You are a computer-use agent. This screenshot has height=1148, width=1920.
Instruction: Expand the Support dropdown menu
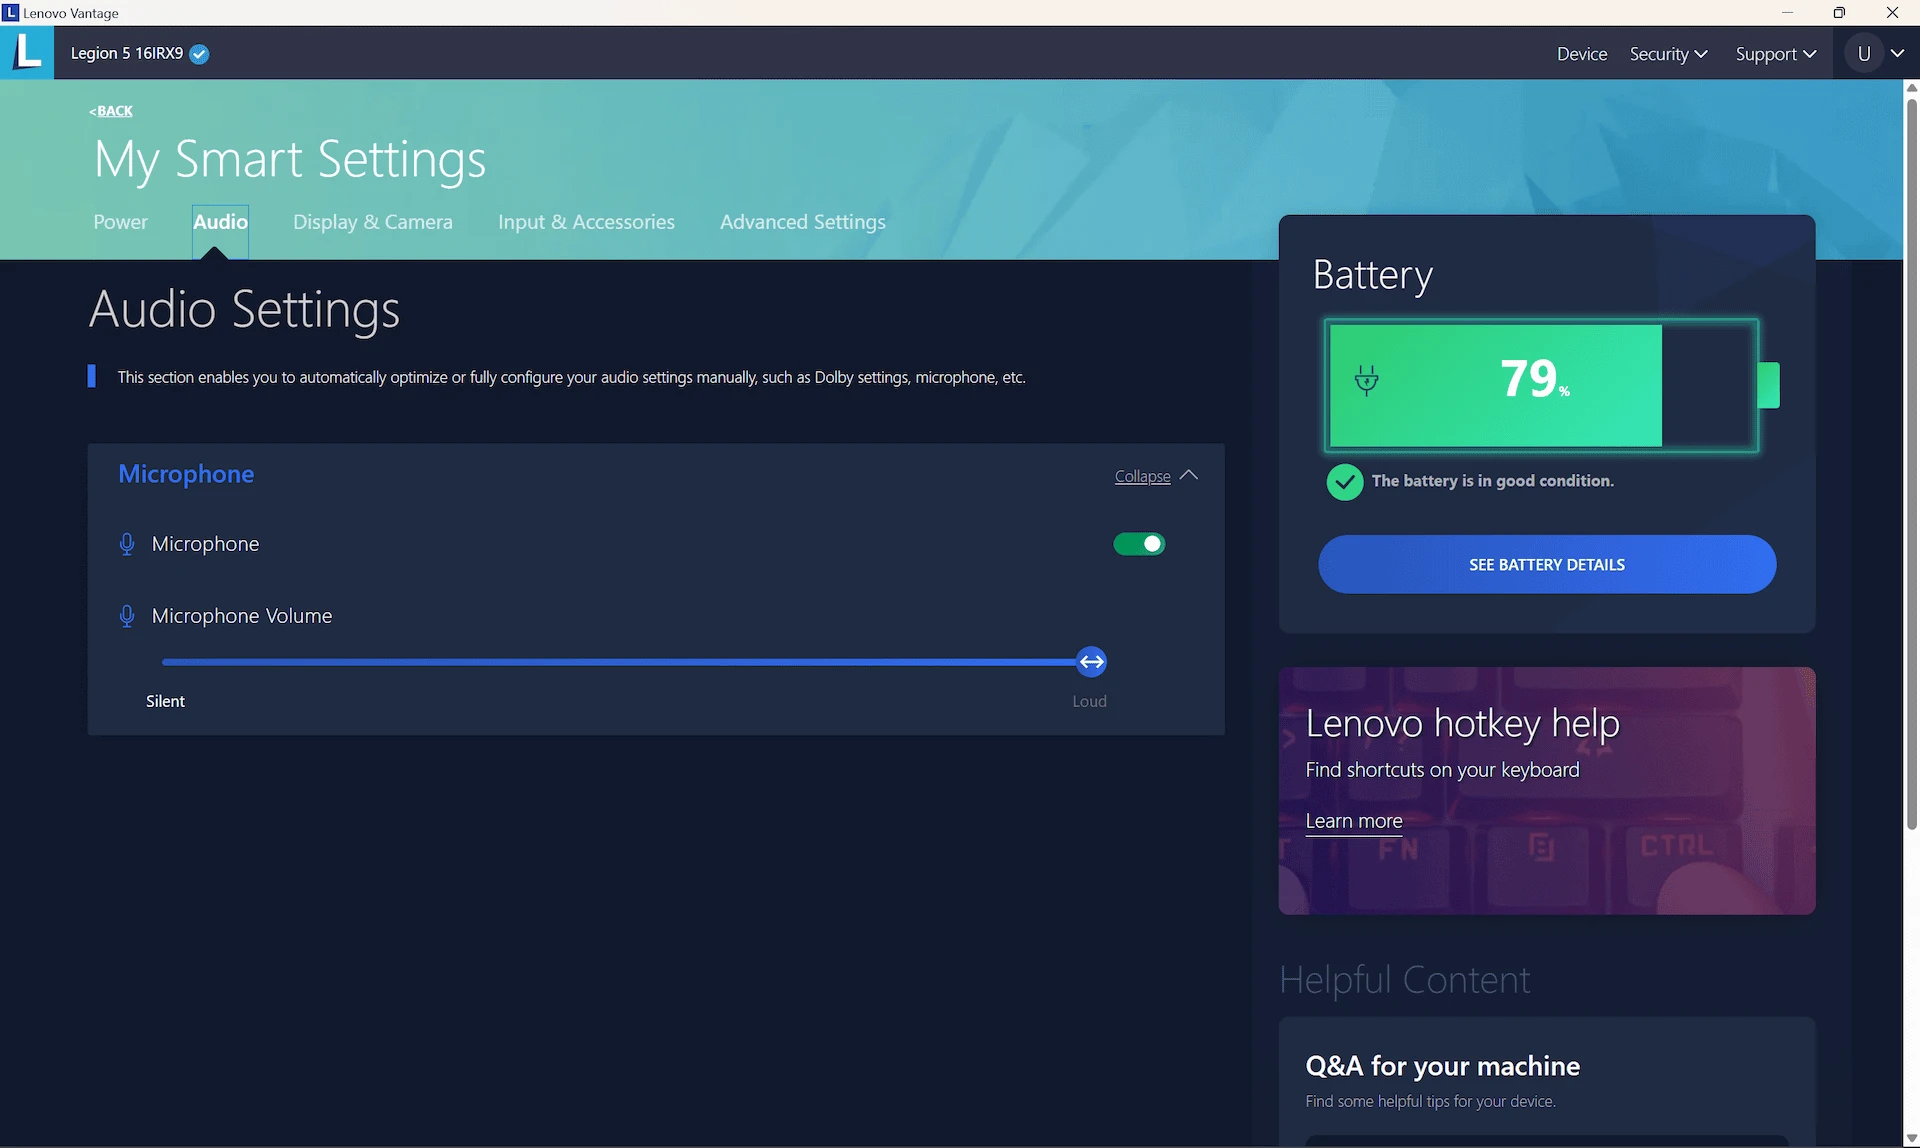coord(1775,54)
